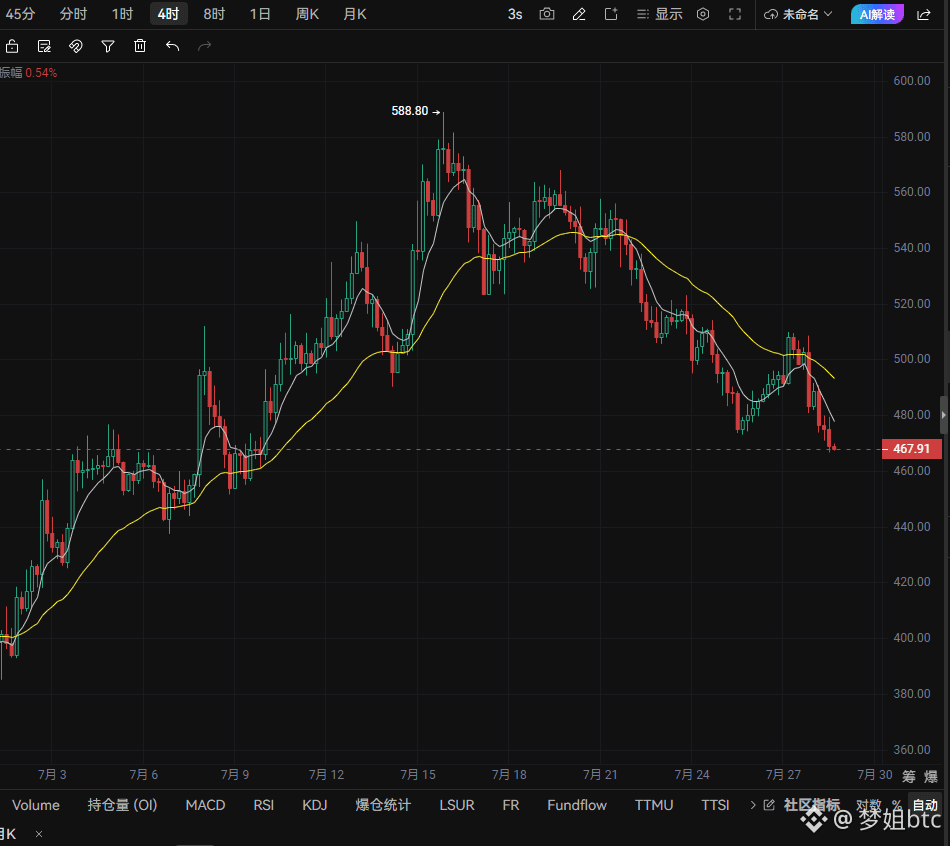Screen dimensions: 950x846
Task: Toggle the MACD indicator
Action: coord(205,805)
